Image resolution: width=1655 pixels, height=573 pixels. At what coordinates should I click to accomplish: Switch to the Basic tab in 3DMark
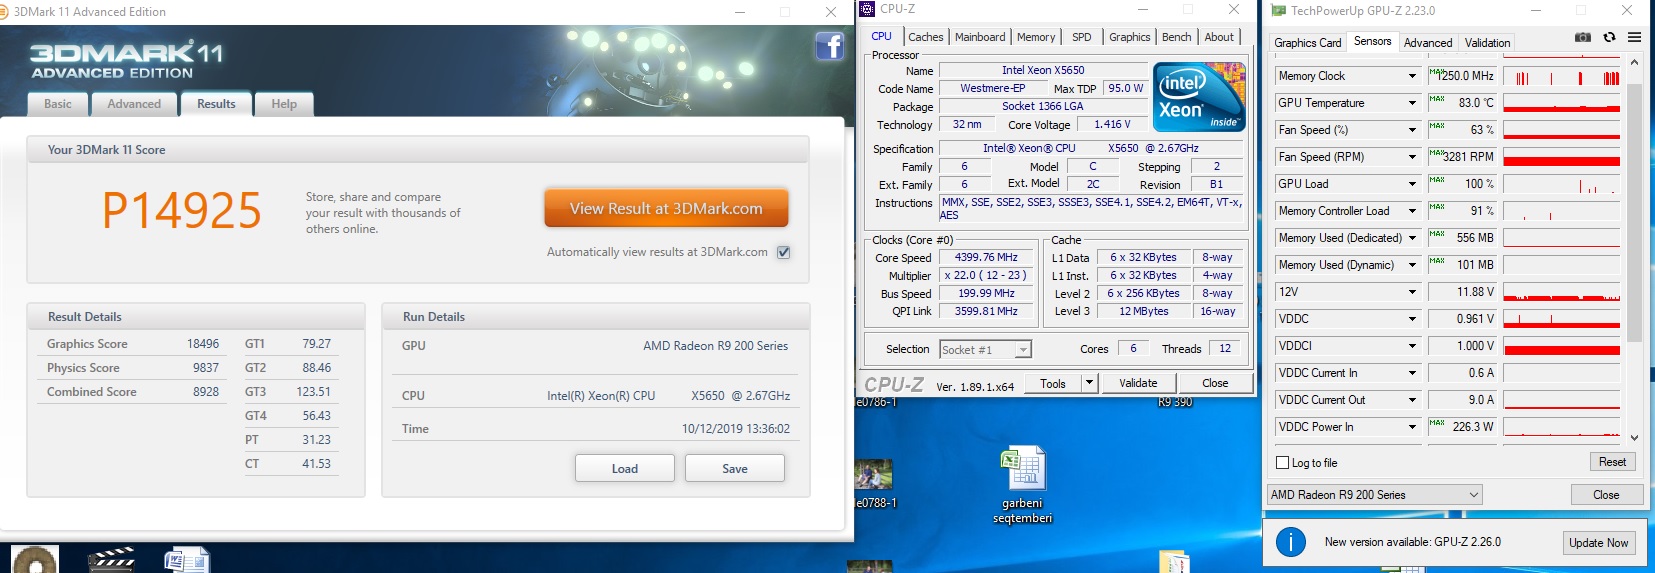click(x=58, y=104)
